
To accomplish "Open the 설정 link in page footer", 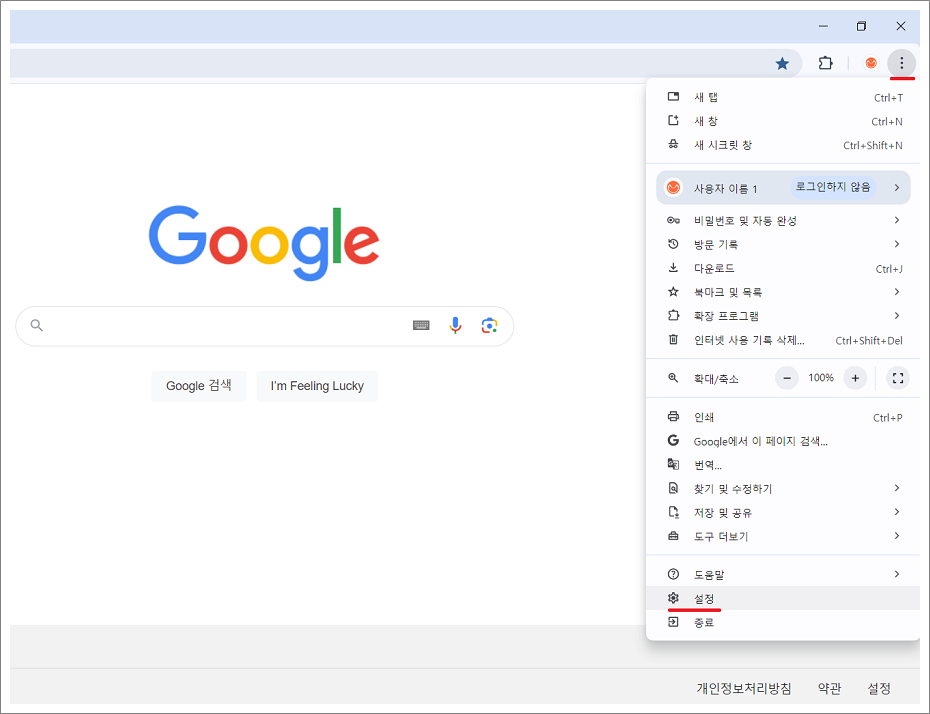I will [879, 688].
